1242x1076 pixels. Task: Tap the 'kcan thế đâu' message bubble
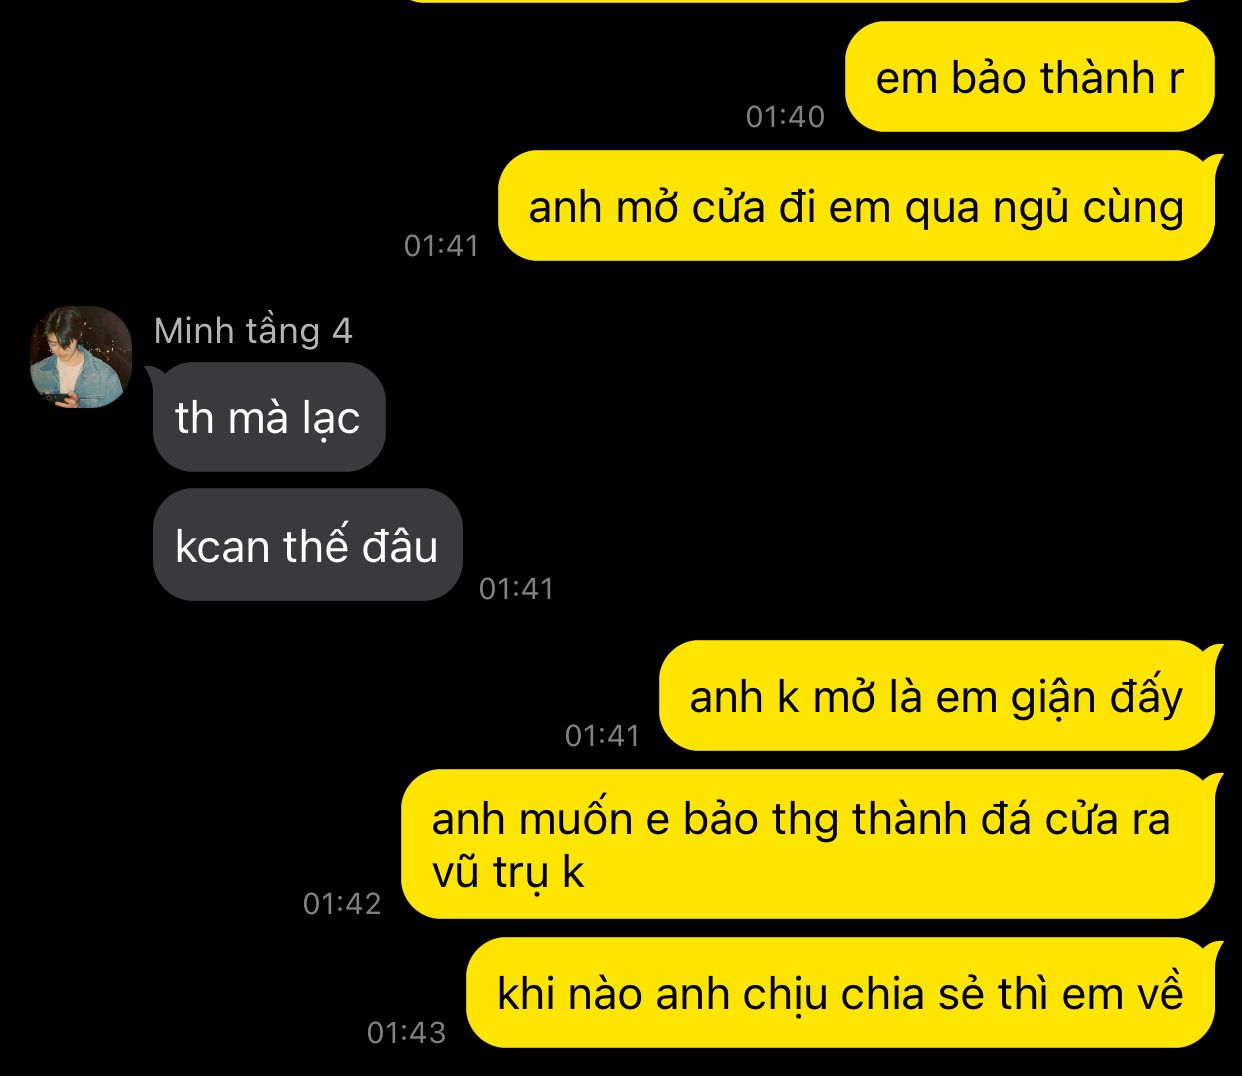tap(307, 545)
